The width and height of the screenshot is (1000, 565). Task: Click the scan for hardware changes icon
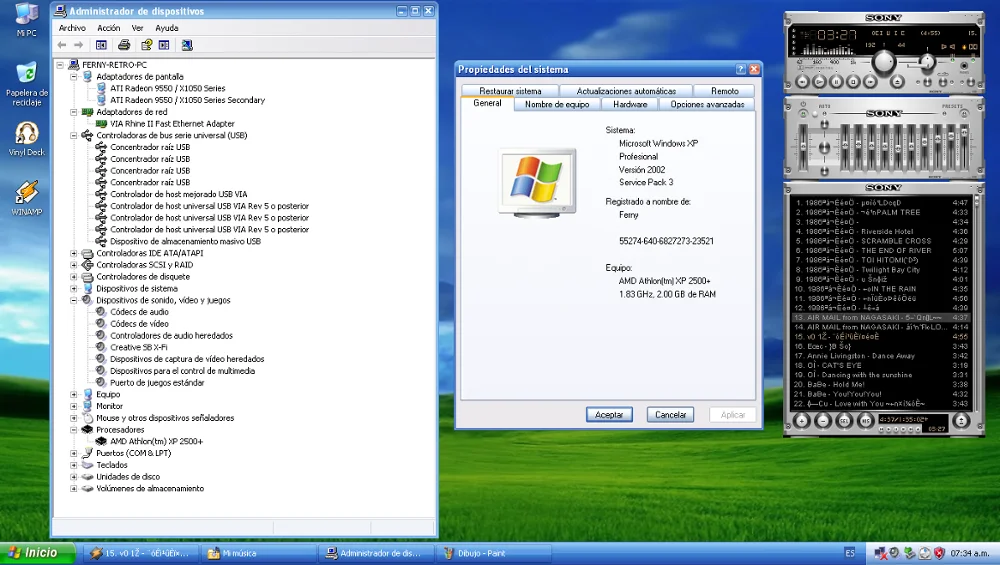pos(187,45)
